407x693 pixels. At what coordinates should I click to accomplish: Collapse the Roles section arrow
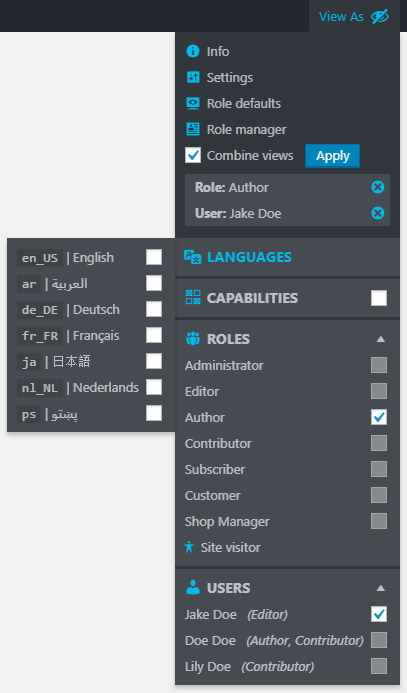tap(380, 339)
